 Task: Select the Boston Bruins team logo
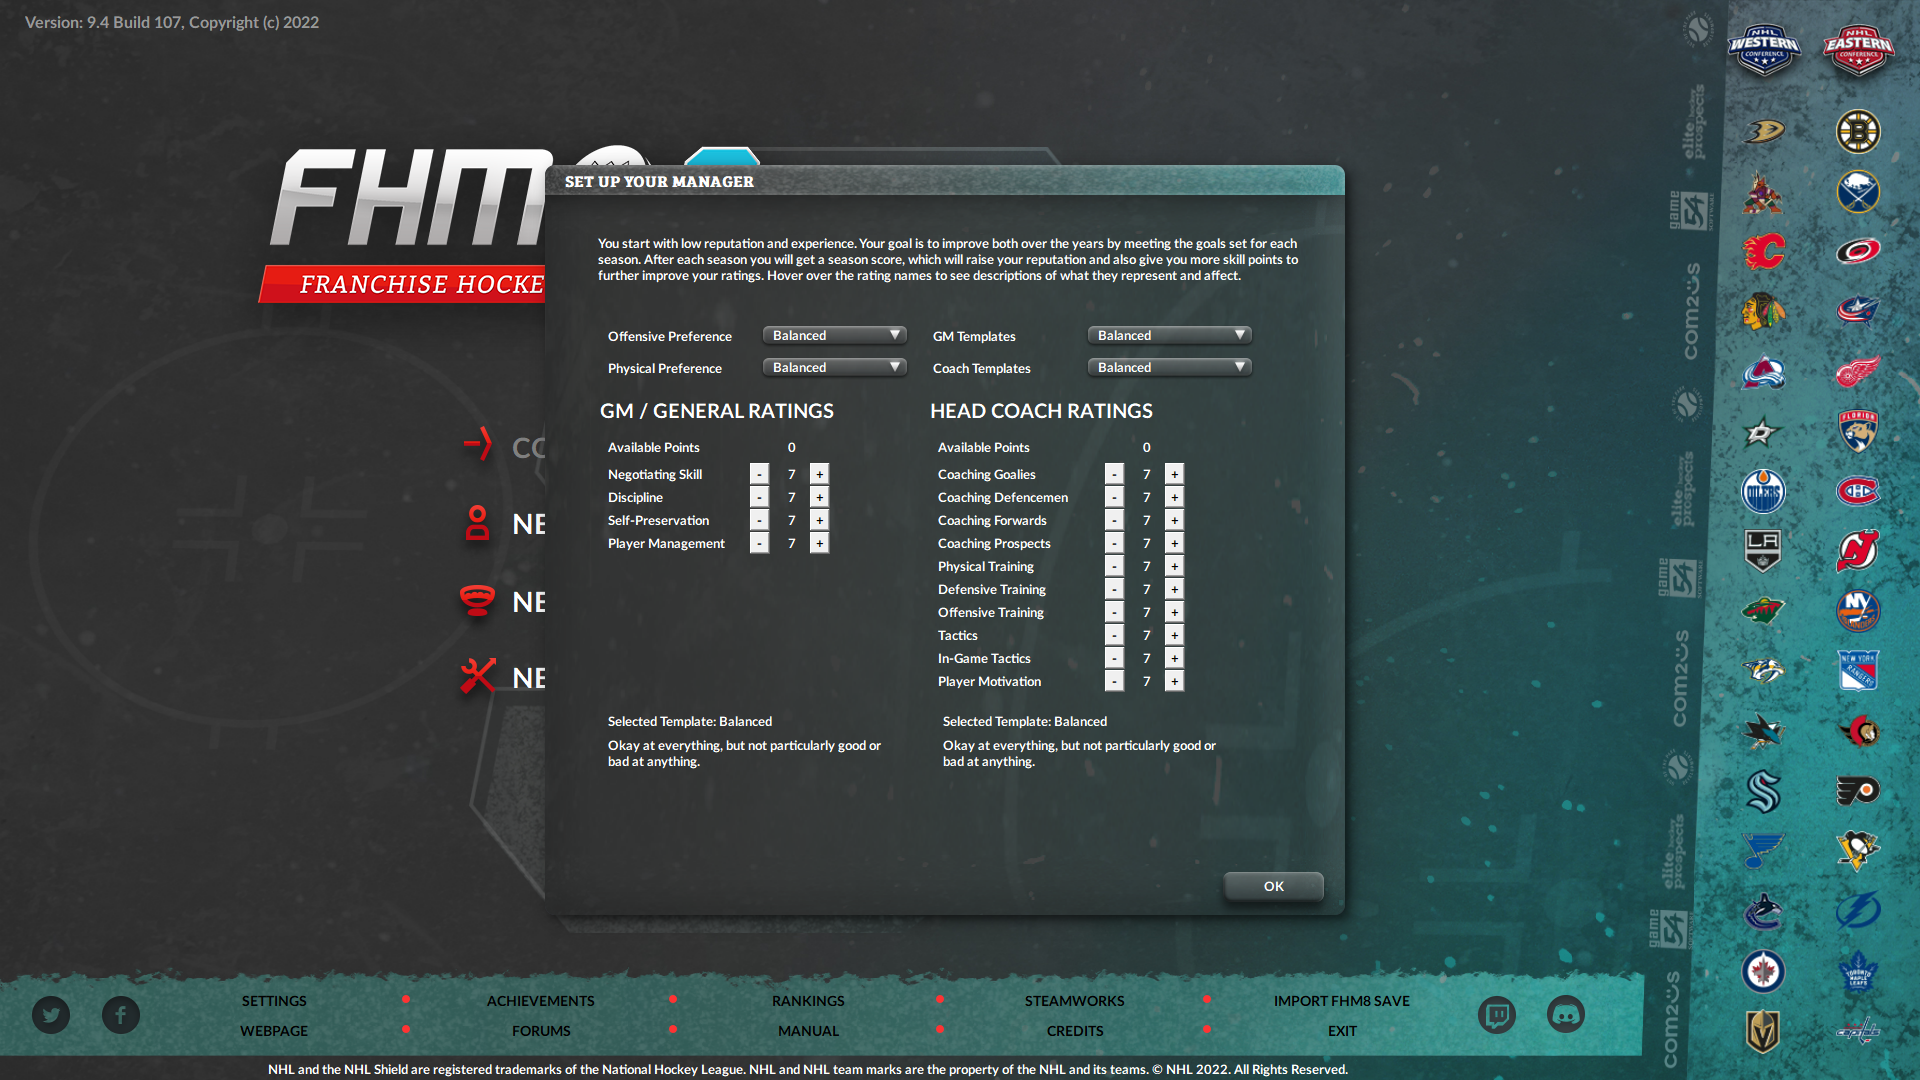pos(1858,131)
